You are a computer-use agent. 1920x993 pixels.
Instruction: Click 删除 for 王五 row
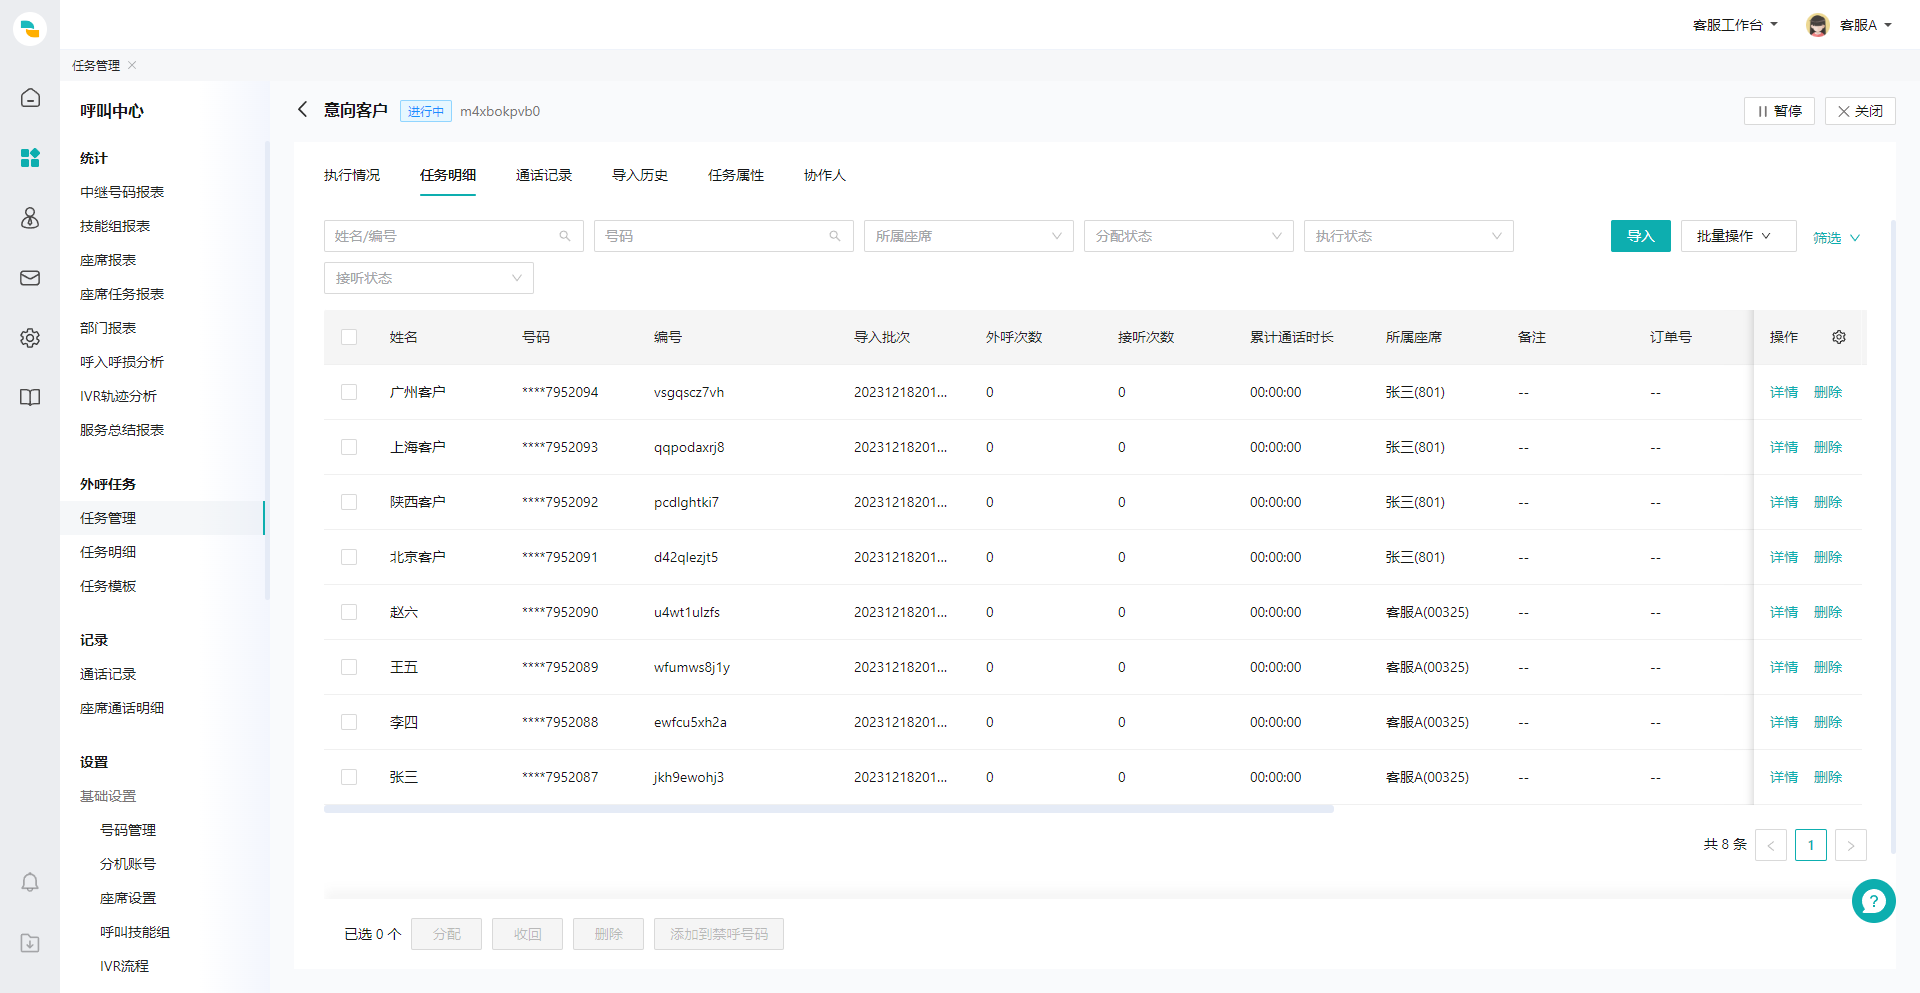click(1828, 667)
